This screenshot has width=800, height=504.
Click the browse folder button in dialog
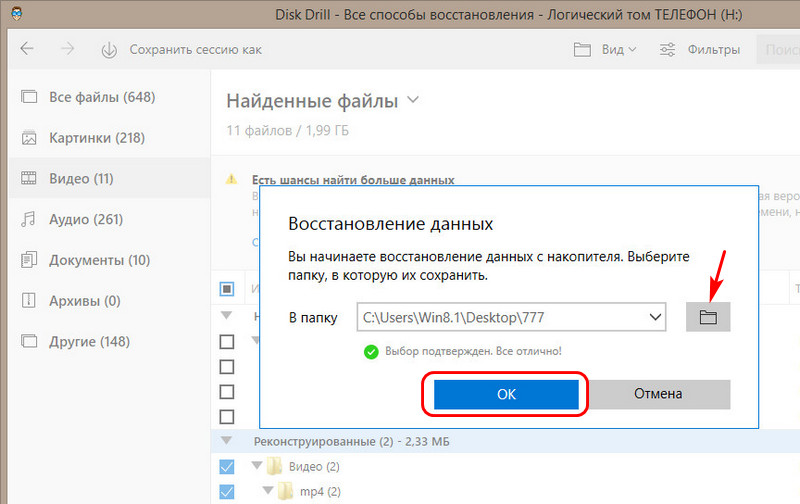(x=708, y=317)
